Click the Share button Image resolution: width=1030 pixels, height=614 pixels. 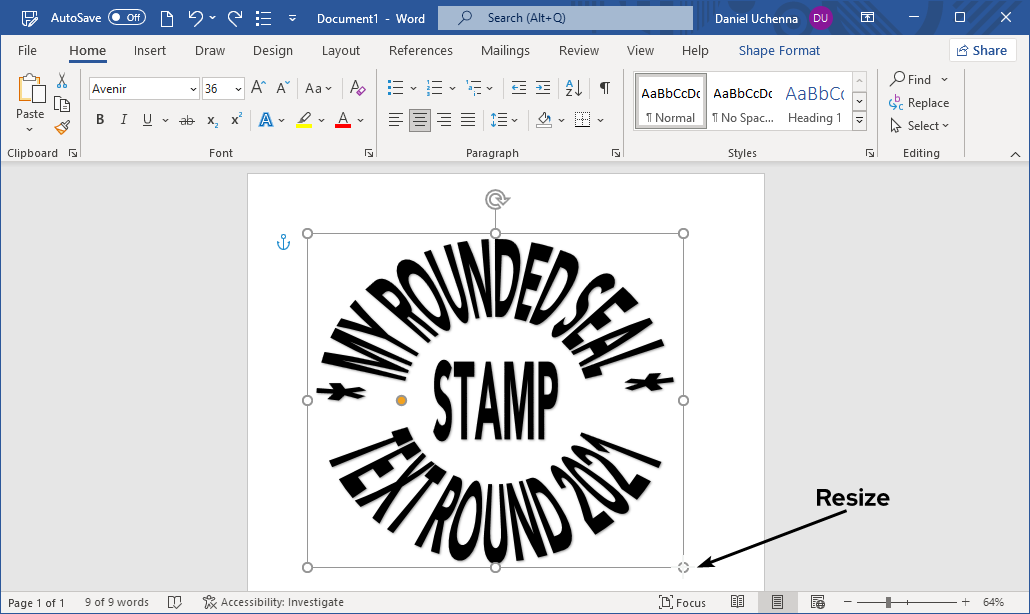coord(982,50)
